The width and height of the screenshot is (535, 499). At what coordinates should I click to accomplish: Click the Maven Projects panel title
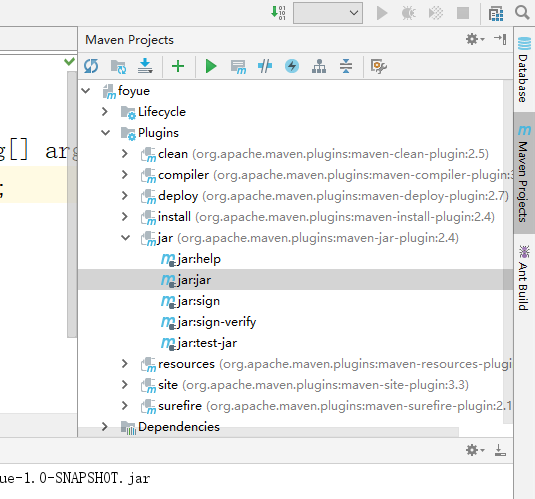coord(129,40)
